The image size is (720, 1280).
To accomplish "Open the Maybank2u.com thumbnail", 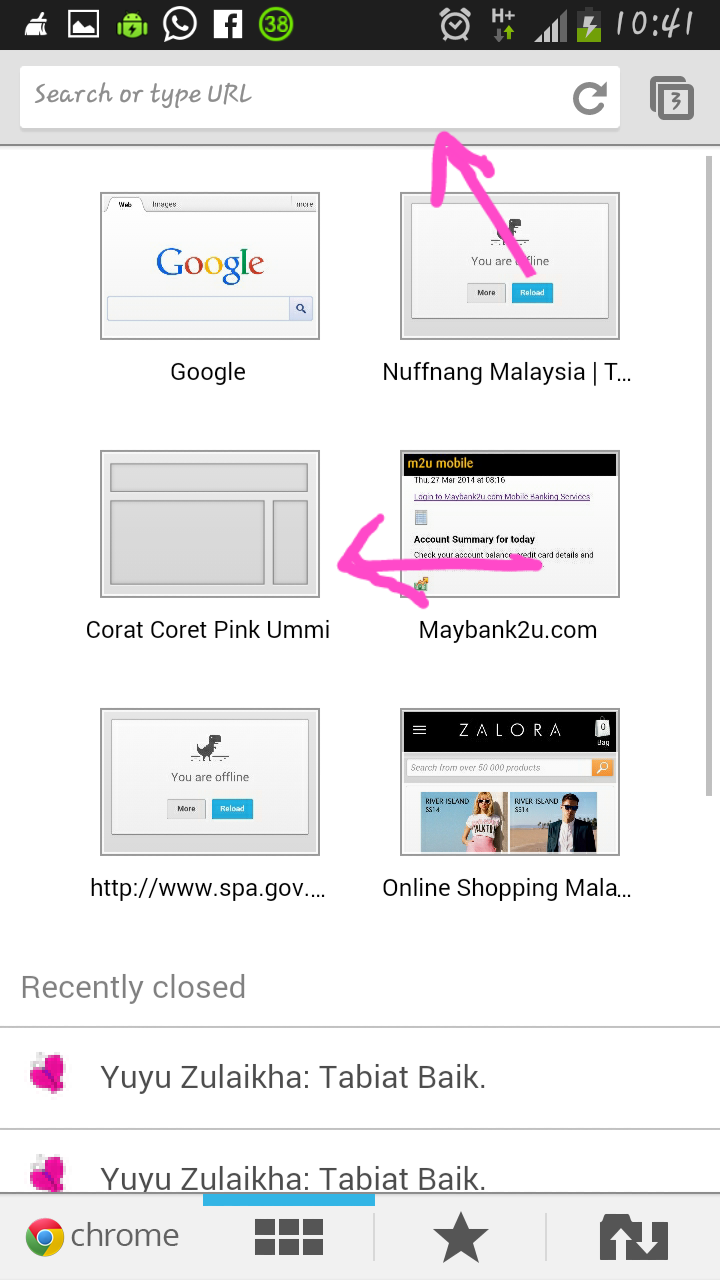I will click(510, 524).
